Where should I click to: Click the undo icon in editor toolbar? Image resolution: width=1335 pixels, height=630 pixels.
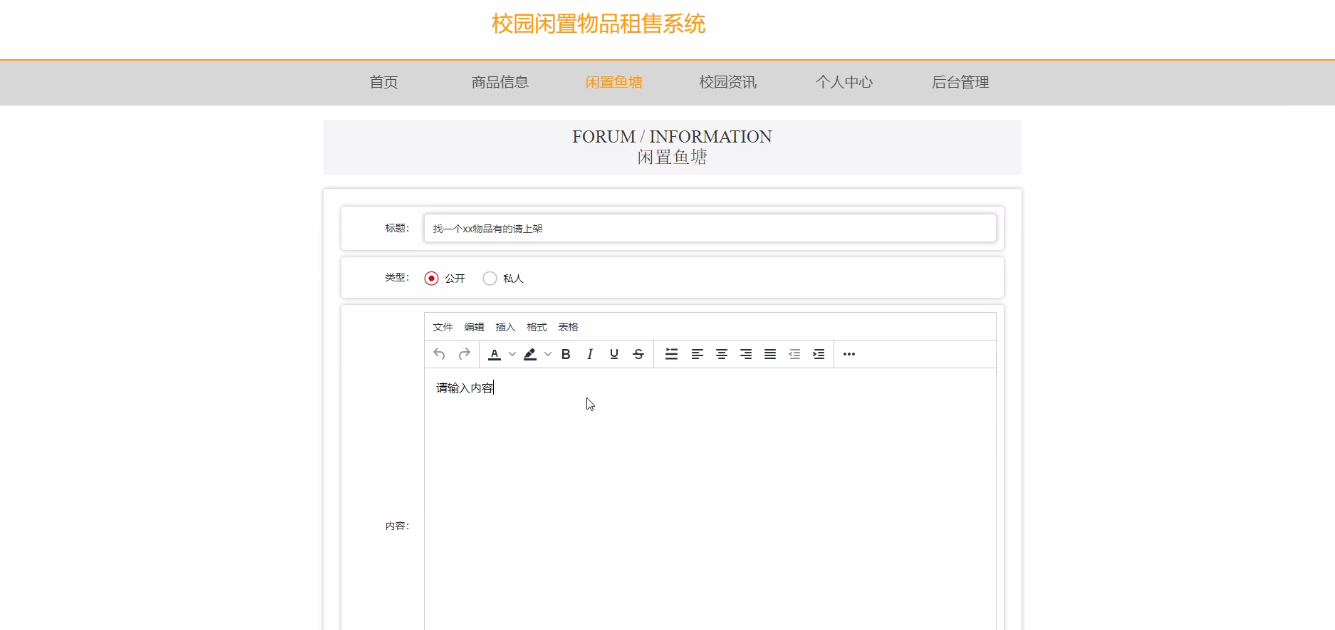click(x=439, y=354)
